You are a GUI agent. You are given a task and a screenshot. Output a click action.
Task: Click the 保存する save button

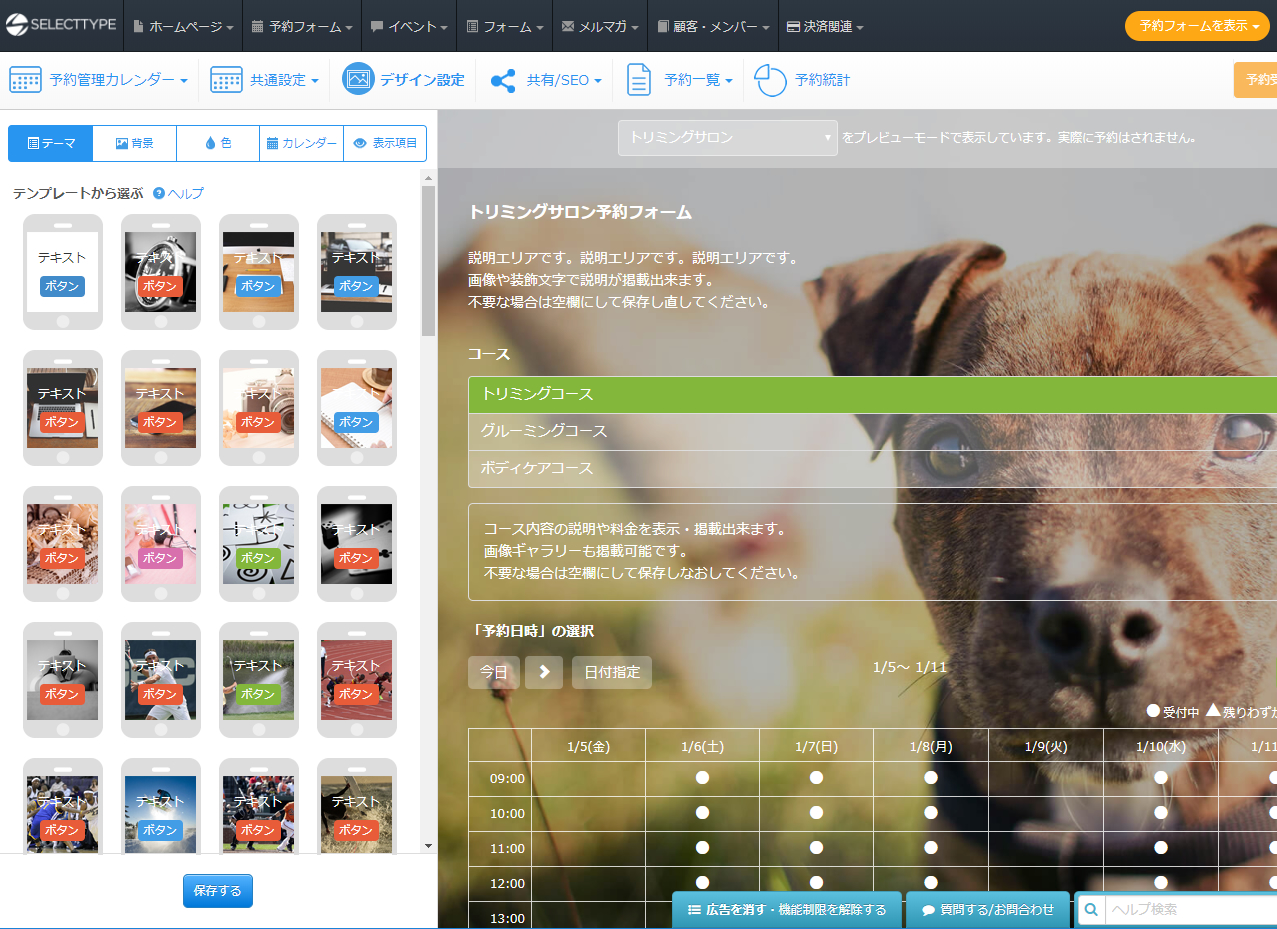click(x=218, y=890)
